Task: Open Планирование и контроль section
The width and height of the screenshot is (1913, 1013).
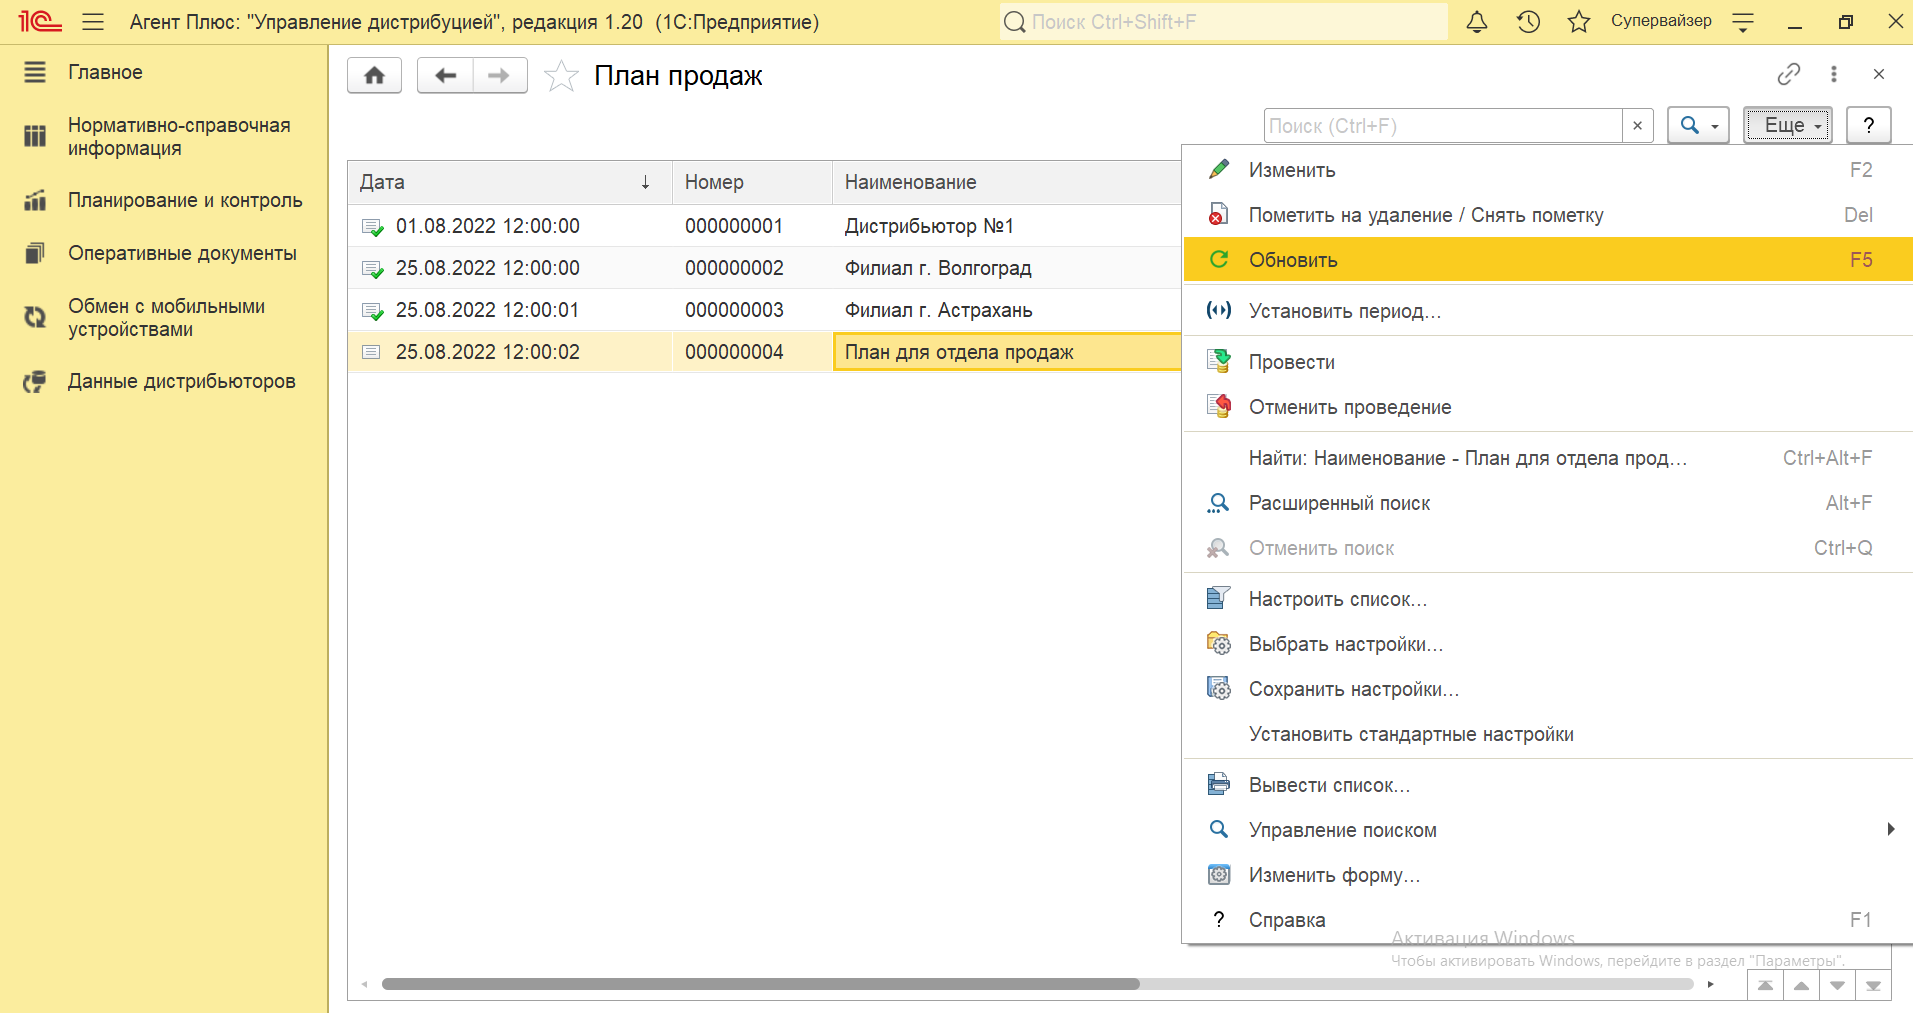Action: click(184, 200)
